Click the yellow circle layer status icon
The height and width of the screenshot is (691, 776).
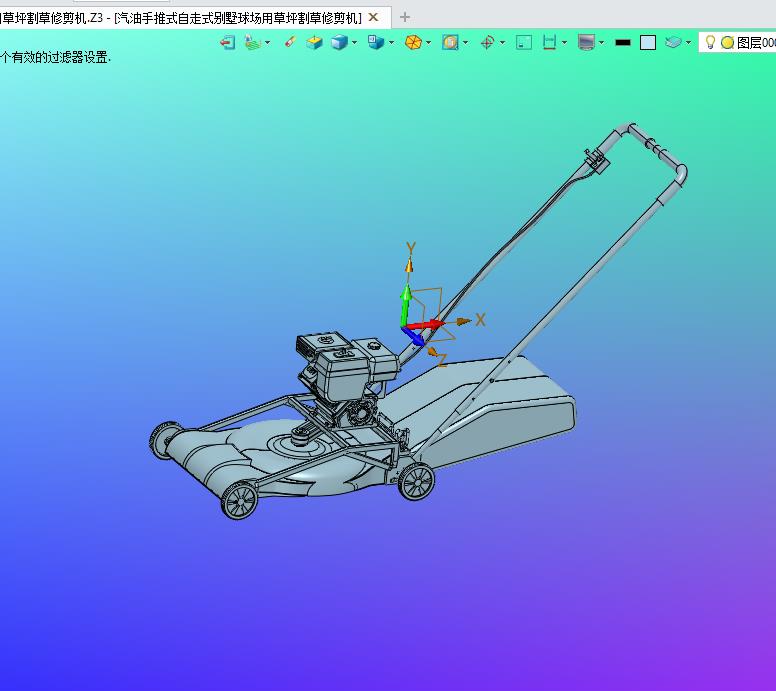(727, 43)
